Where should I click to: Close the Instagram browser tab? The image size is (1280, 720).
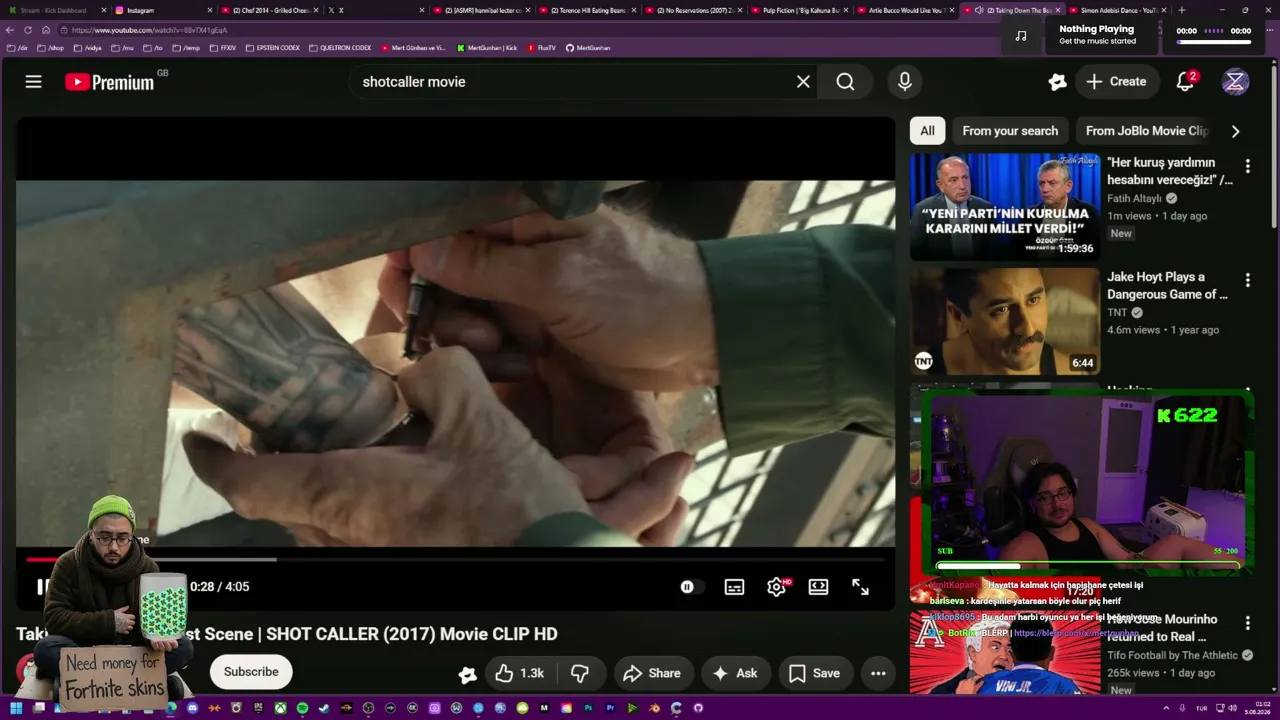(x=210, y=10)
